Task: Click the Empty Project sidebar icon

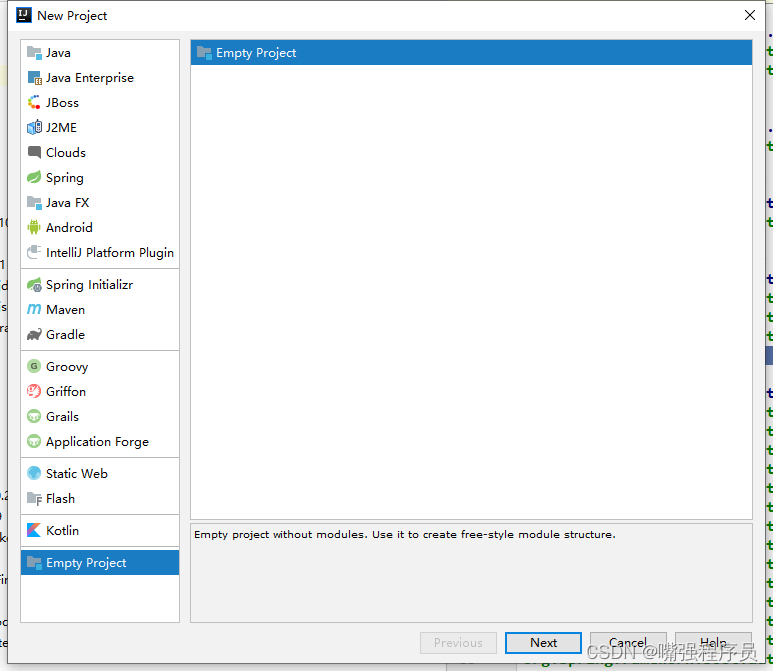Action: click(x=34, y=563)
